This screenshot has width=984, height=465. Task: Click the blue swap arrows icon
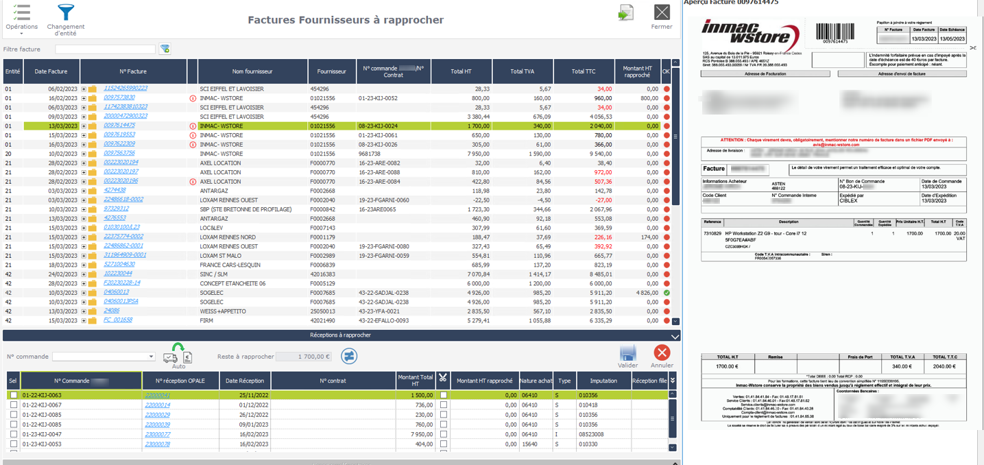pos(349,357)
